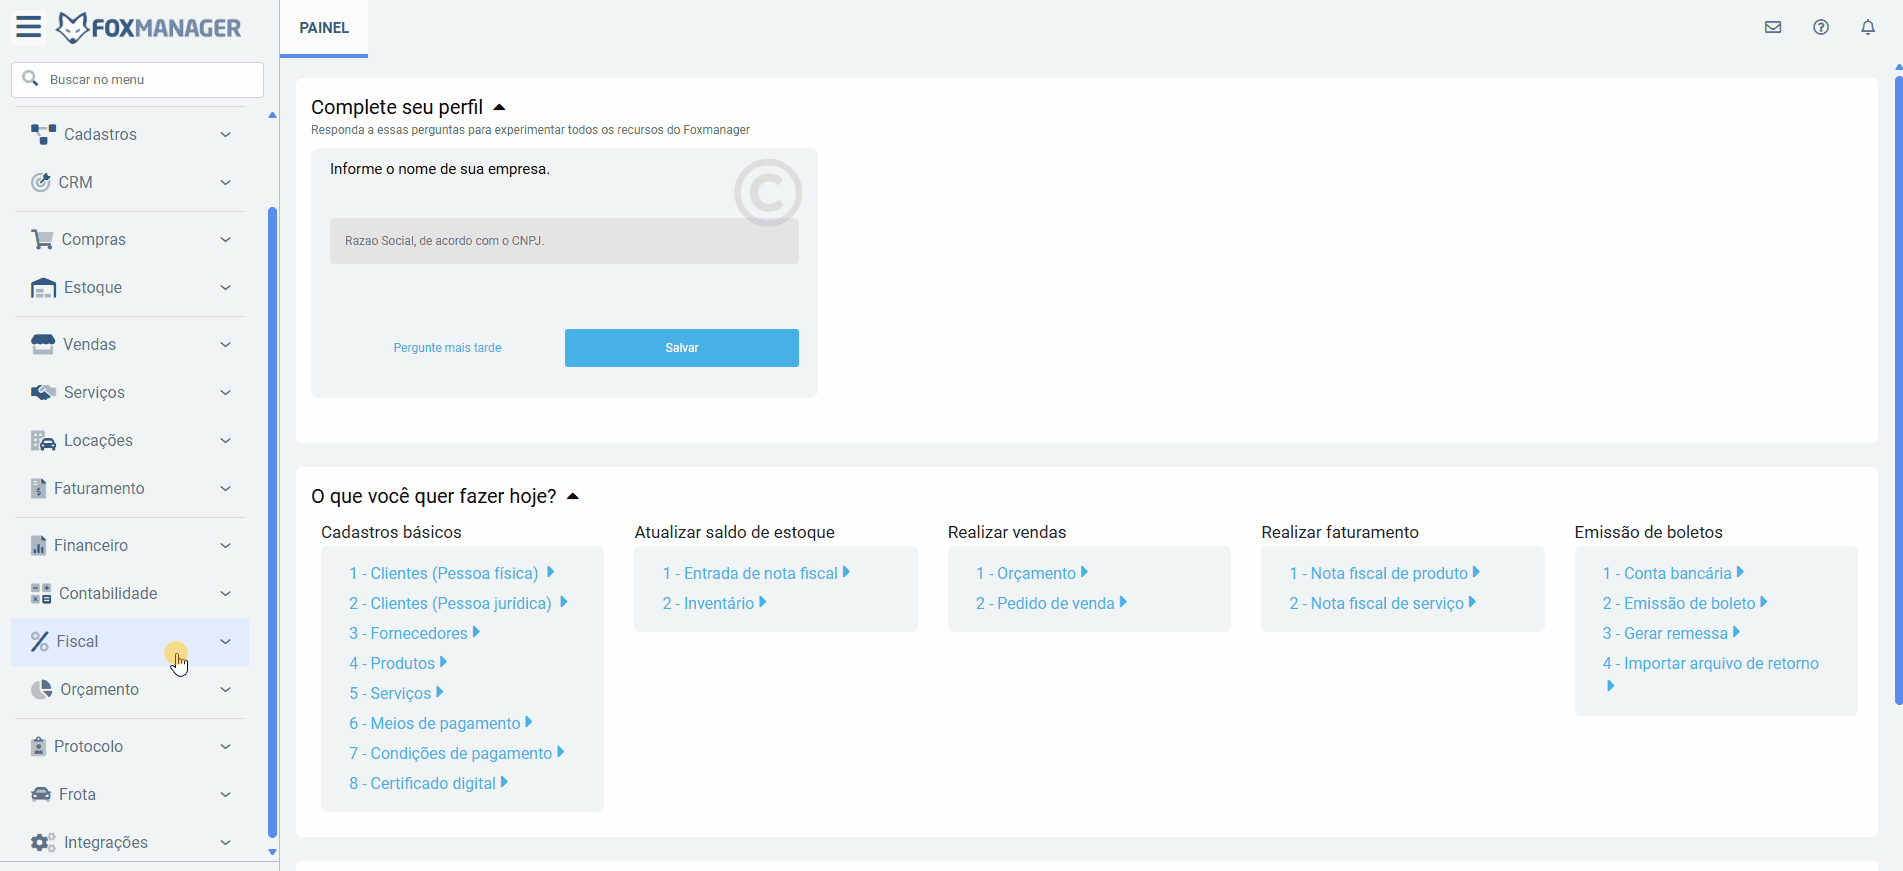The width and height of the screenshot is (1903, 871).
Task: Click the Compras shopping cart icon
Action: (x=42, y=240)
